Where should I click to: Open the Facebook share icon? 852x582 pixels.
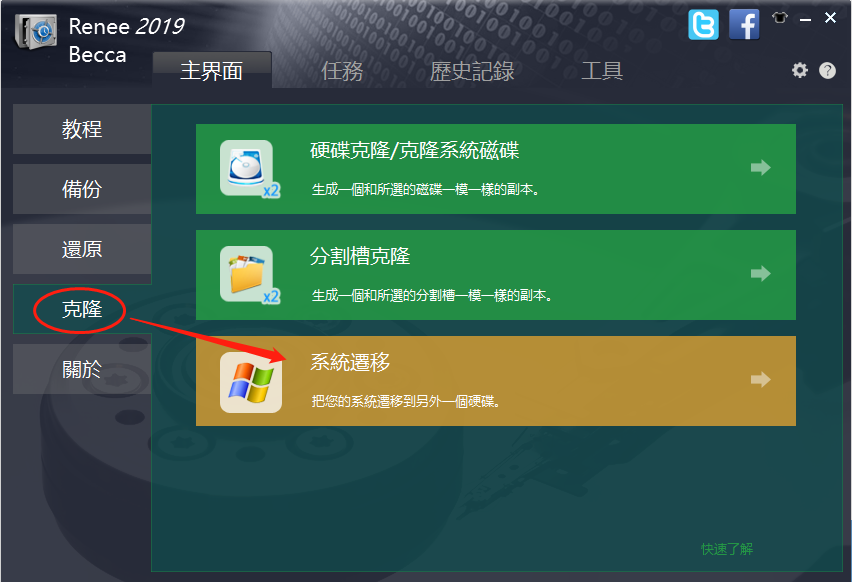tap(744, 25)
